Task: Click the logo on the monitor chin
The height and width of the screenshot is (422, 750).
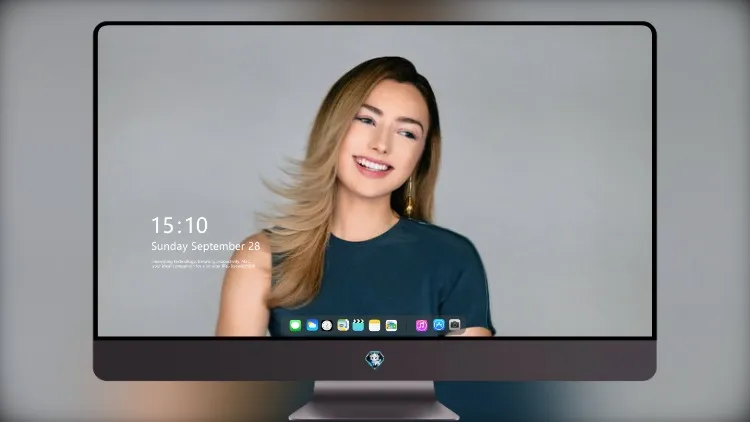Action: pos(375,360)
